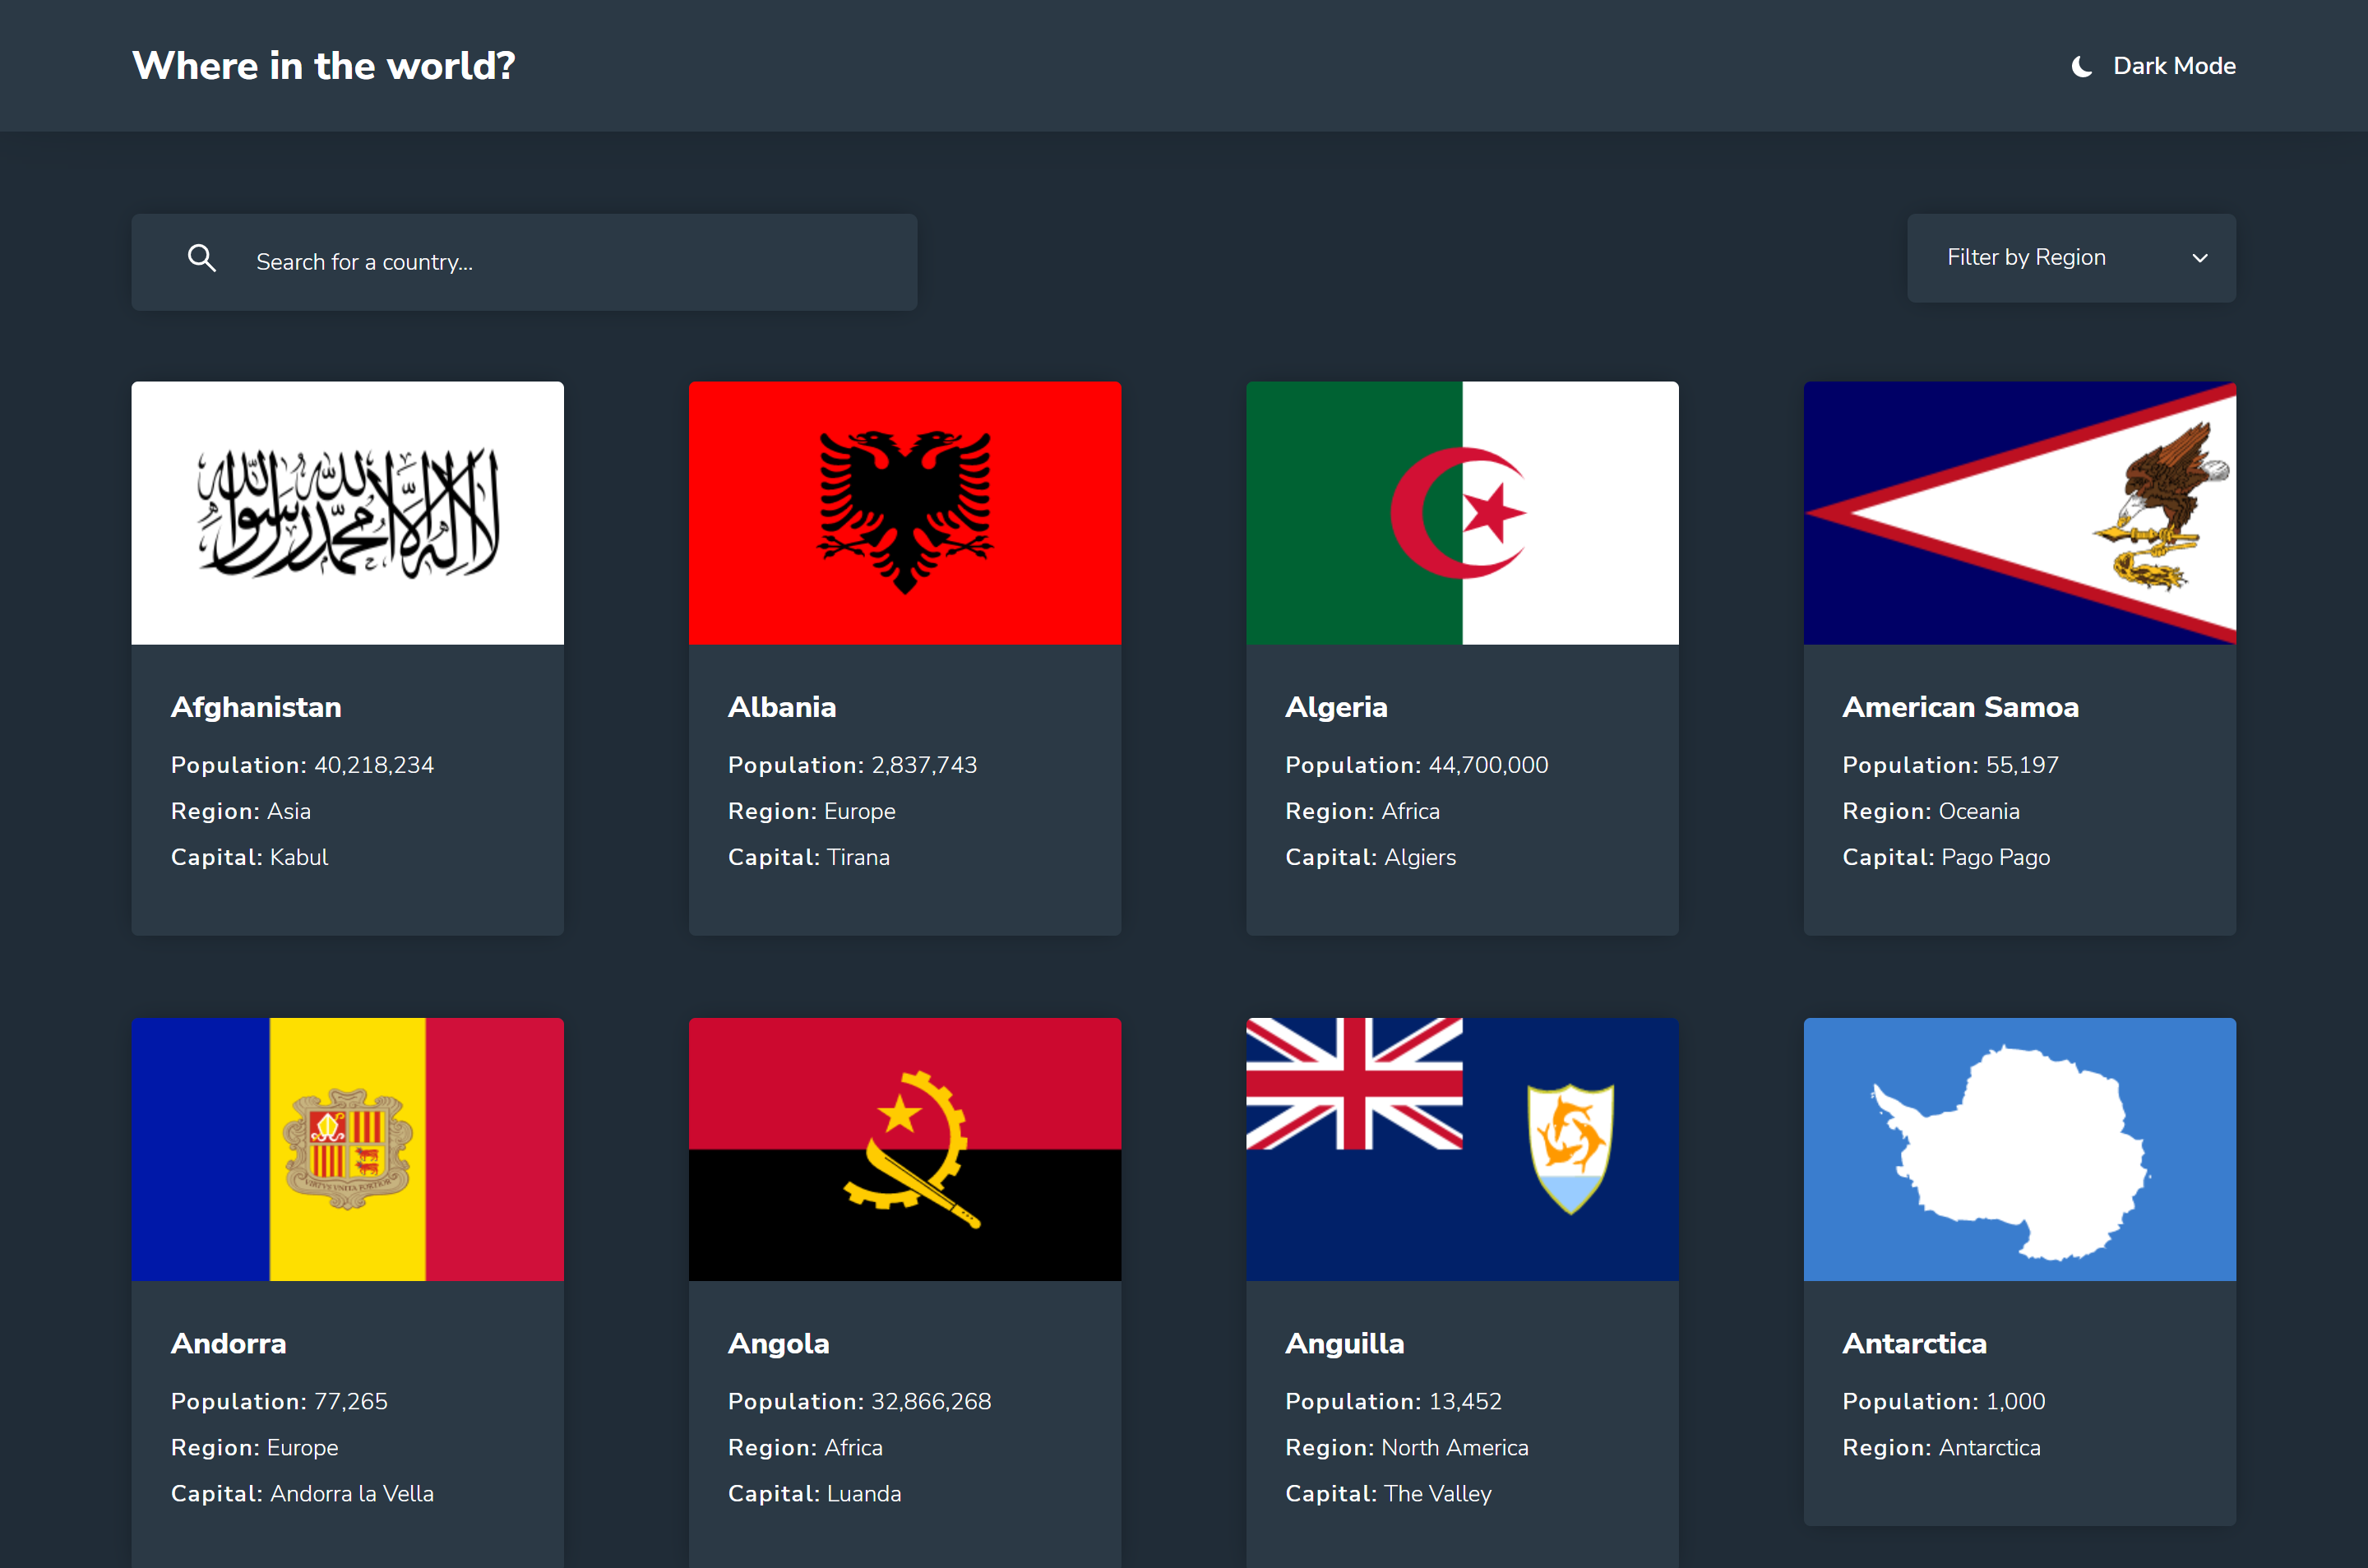Click the chevron on Filter by Region
Screen dimensions: 2368x1568
[x=2199, y=258]
